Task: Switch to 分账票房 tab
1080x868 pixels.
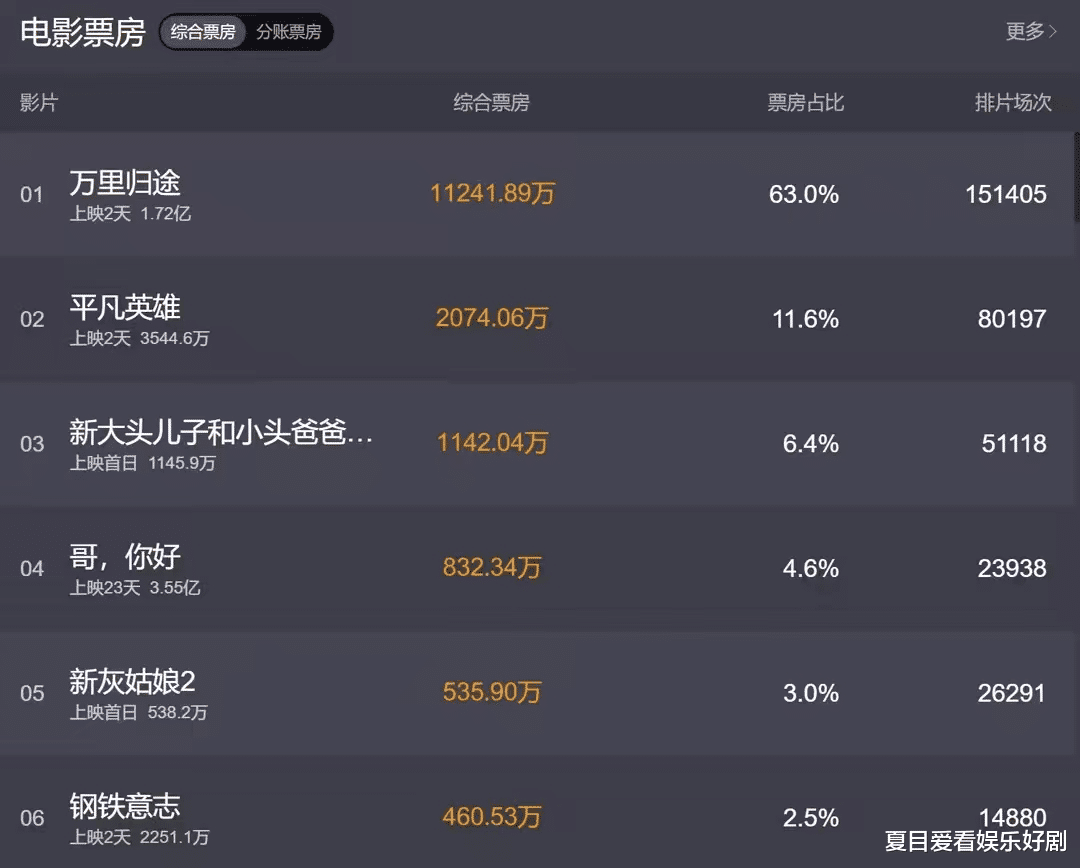Action: point(289,32)
